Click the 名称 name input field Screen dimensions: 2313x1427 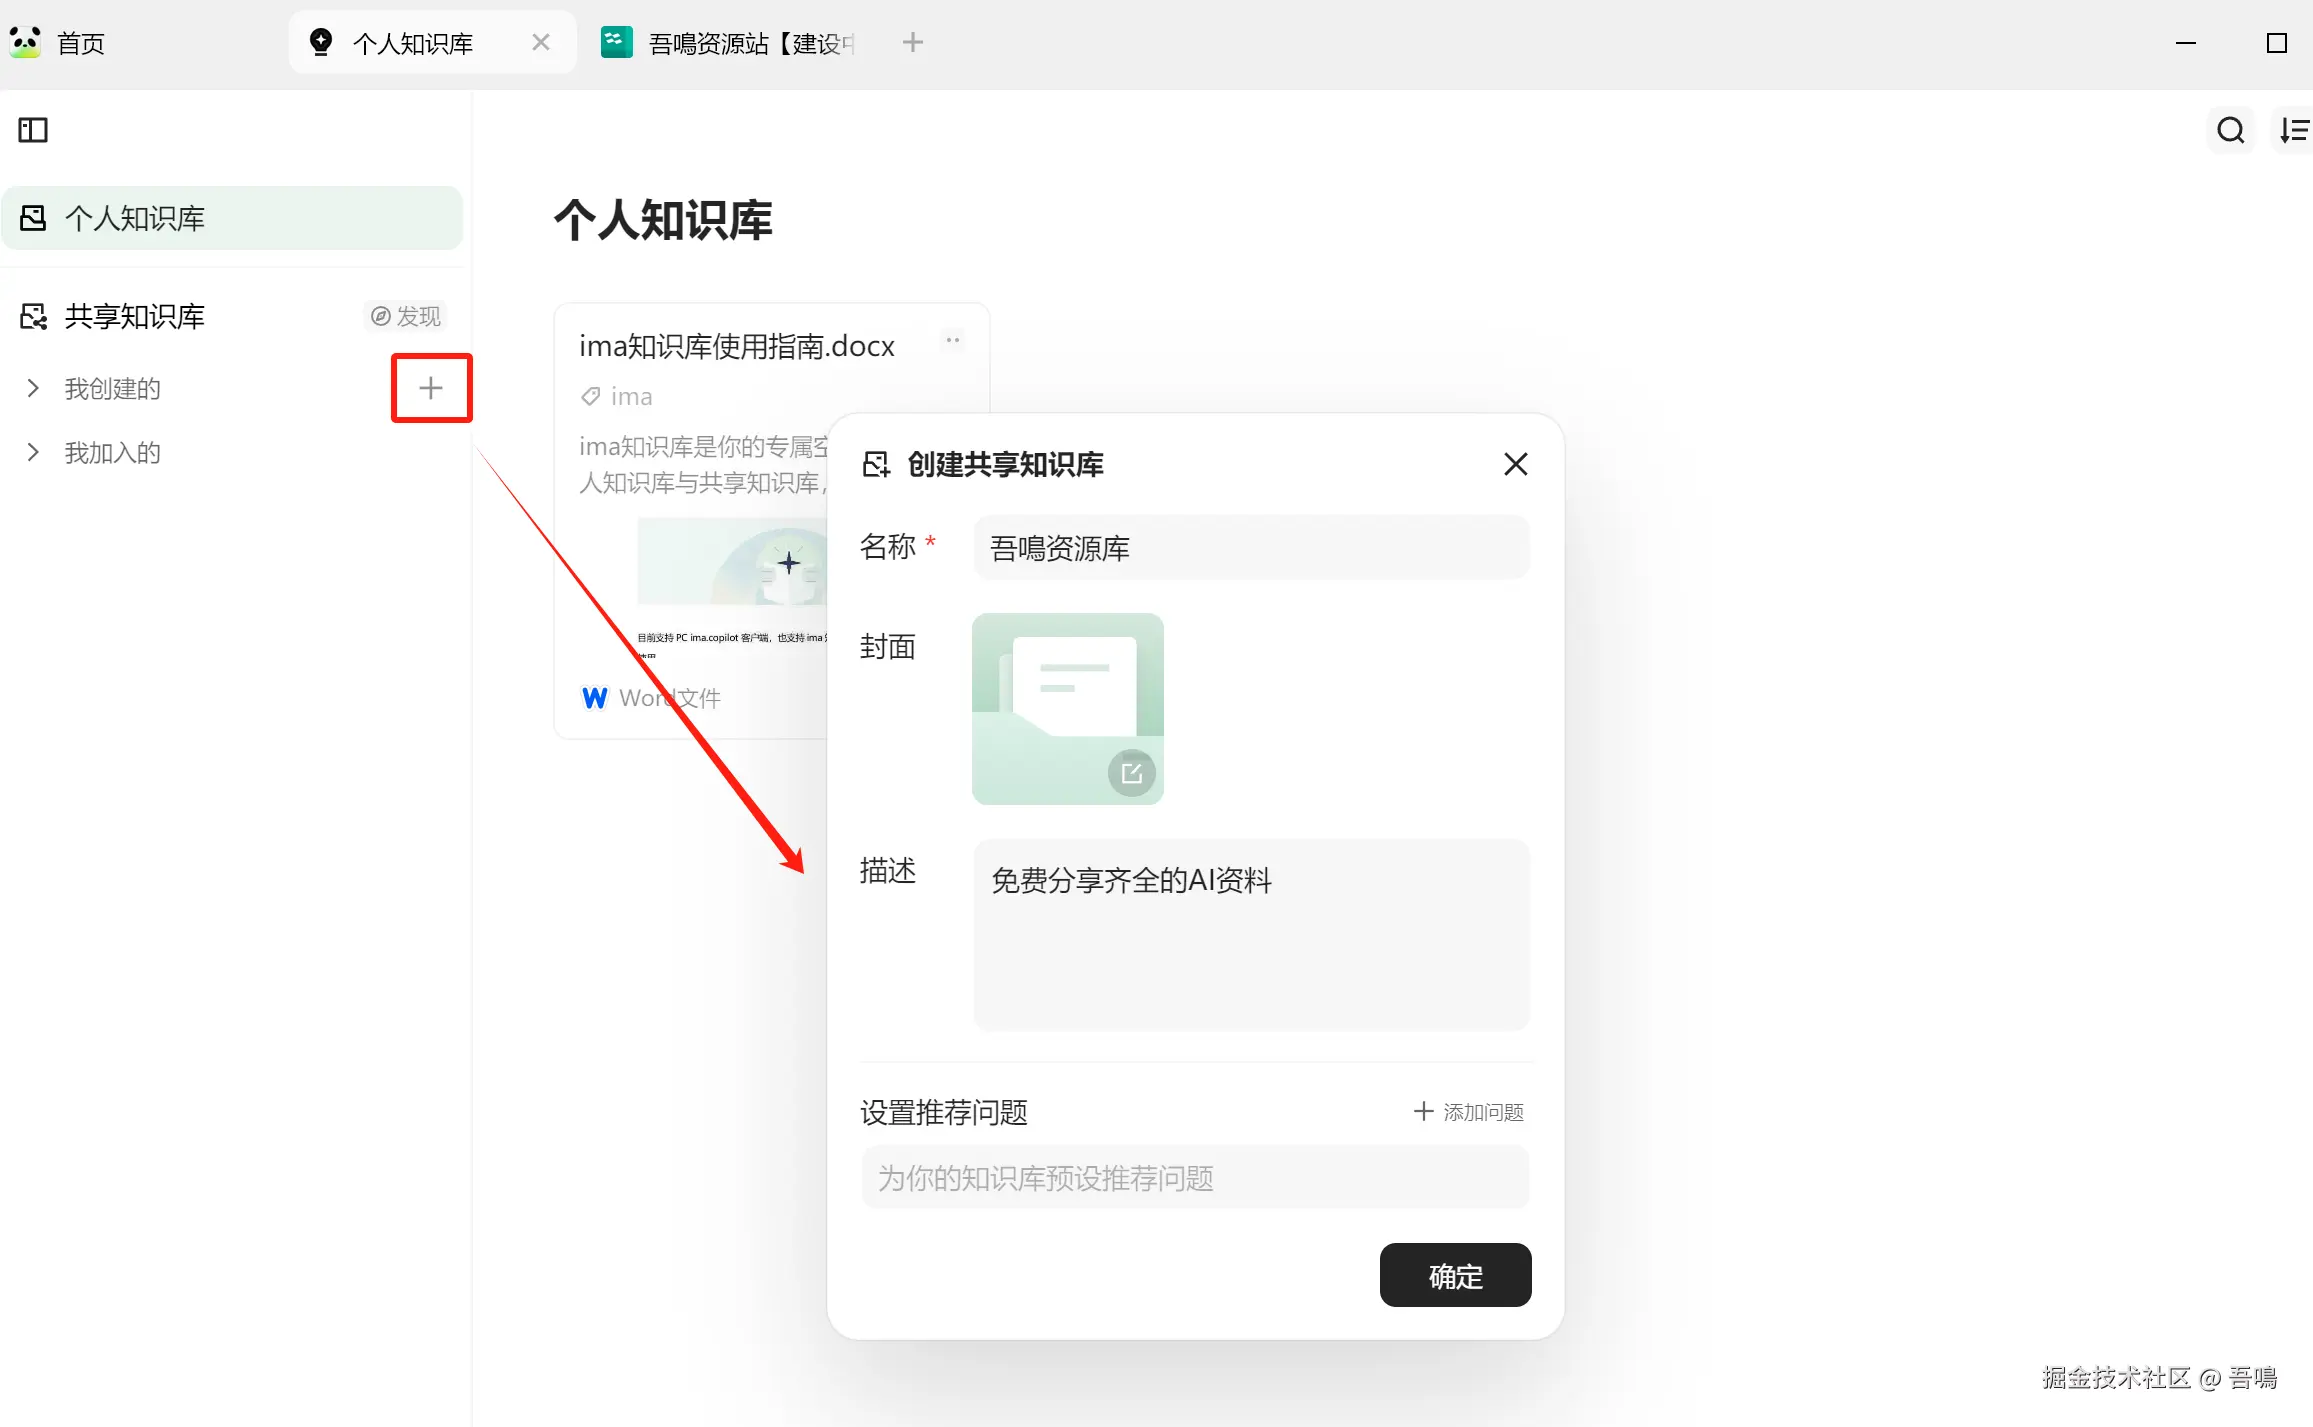1251,548
